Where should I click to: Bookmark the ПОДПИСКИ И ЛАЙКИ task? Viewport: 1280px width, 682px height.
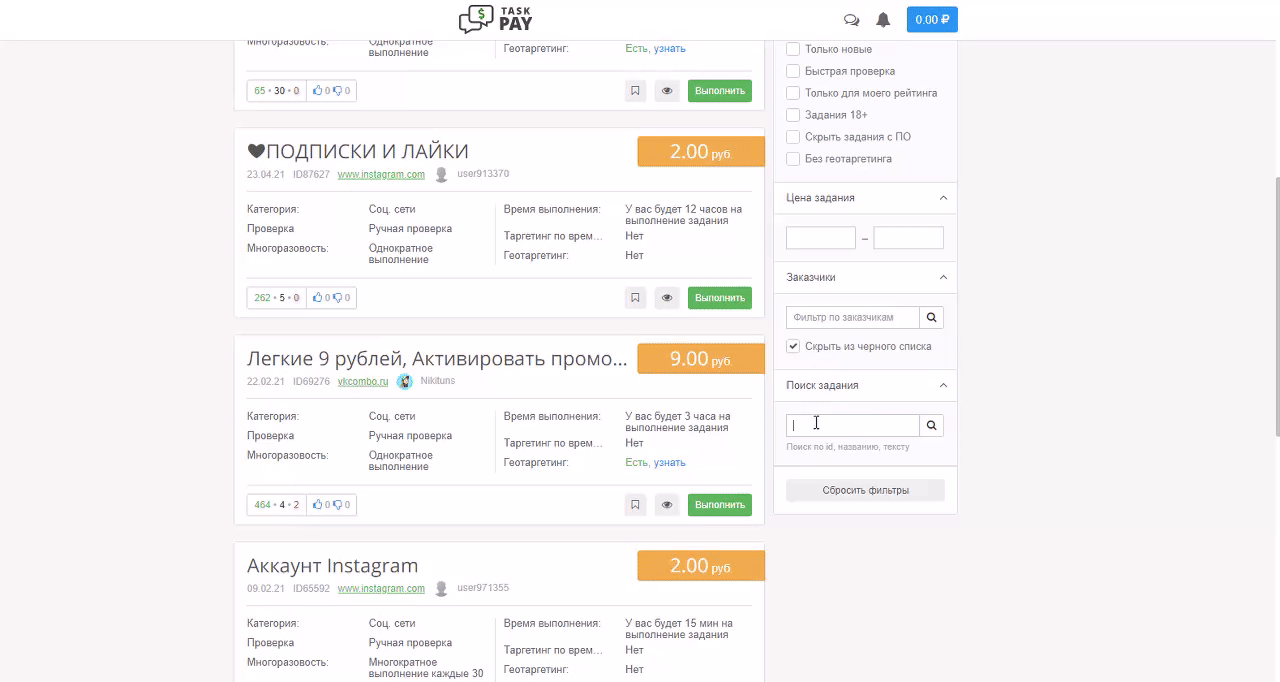coord(635,297)
